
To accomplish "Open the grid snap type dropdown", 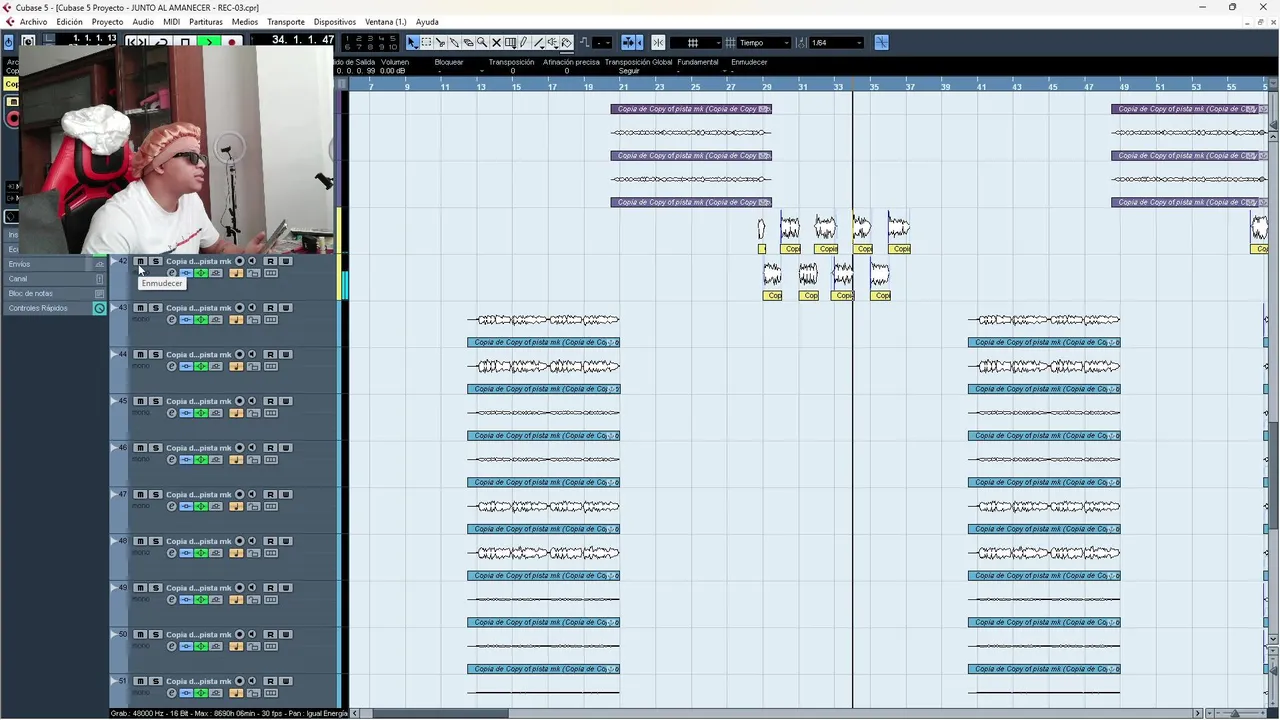I will pyautogui.click(x=695, y=43).
